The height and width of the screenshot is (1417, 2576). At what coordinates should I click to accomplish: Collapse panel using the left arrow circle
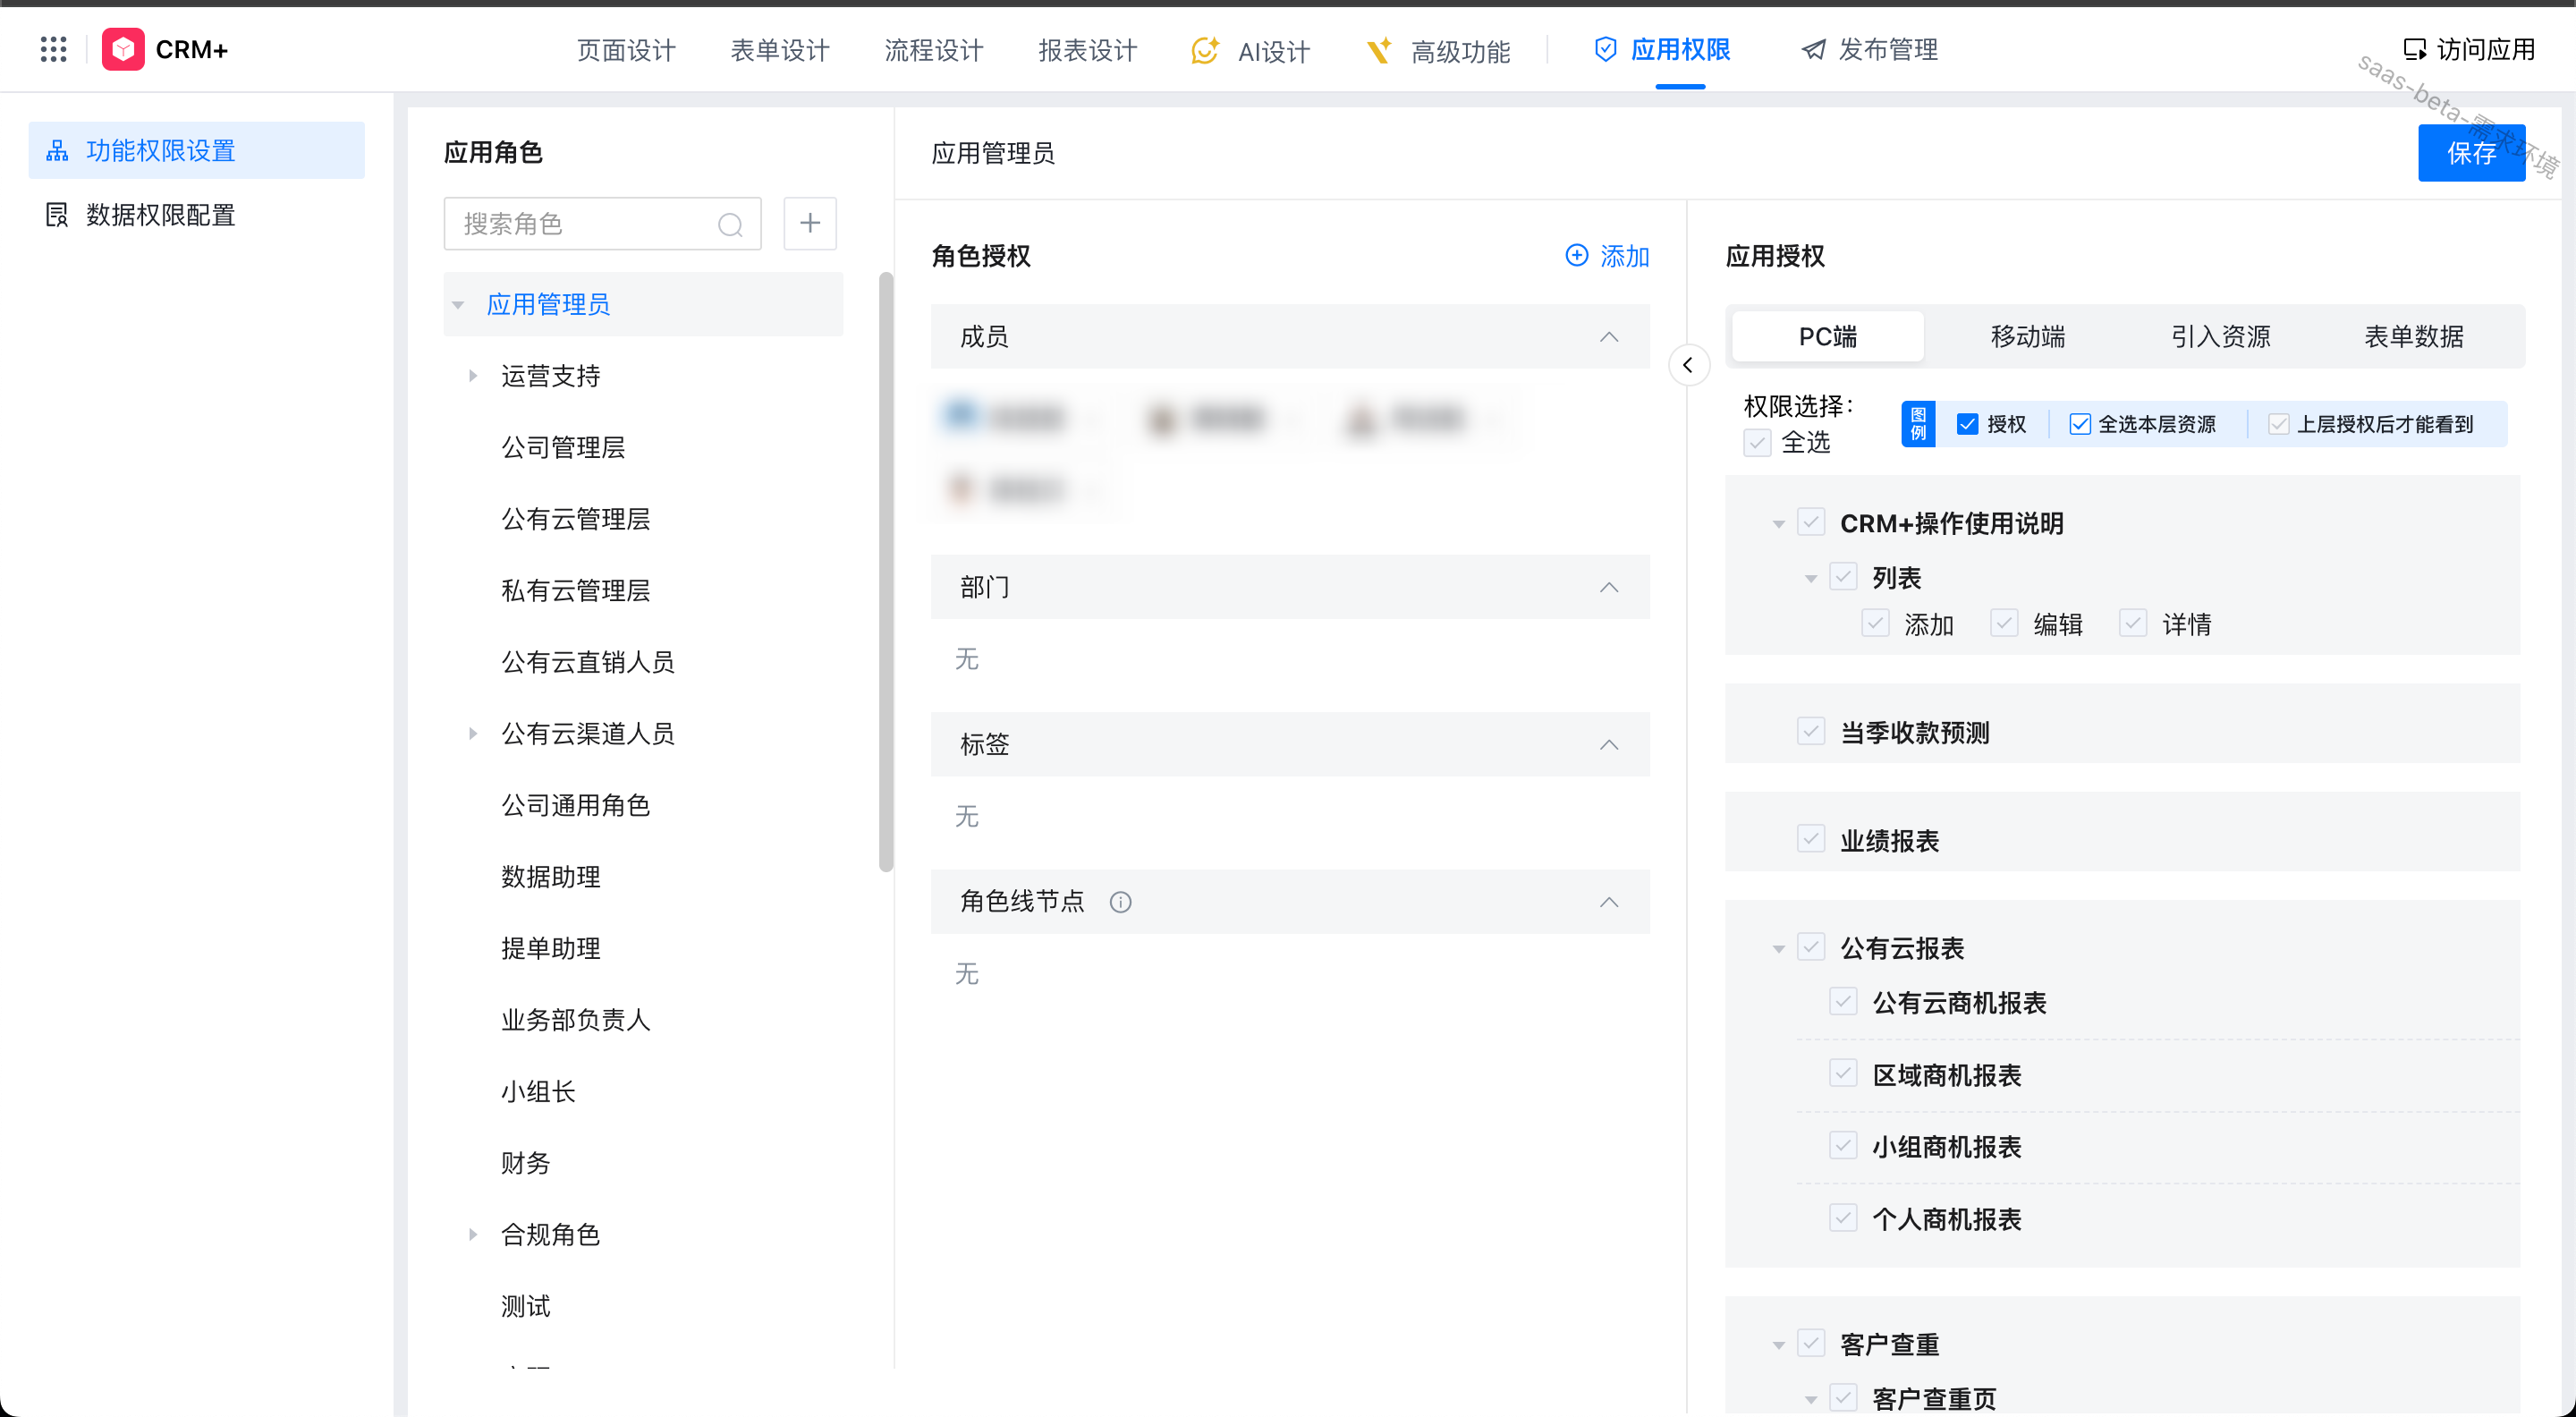(1688, 365)
